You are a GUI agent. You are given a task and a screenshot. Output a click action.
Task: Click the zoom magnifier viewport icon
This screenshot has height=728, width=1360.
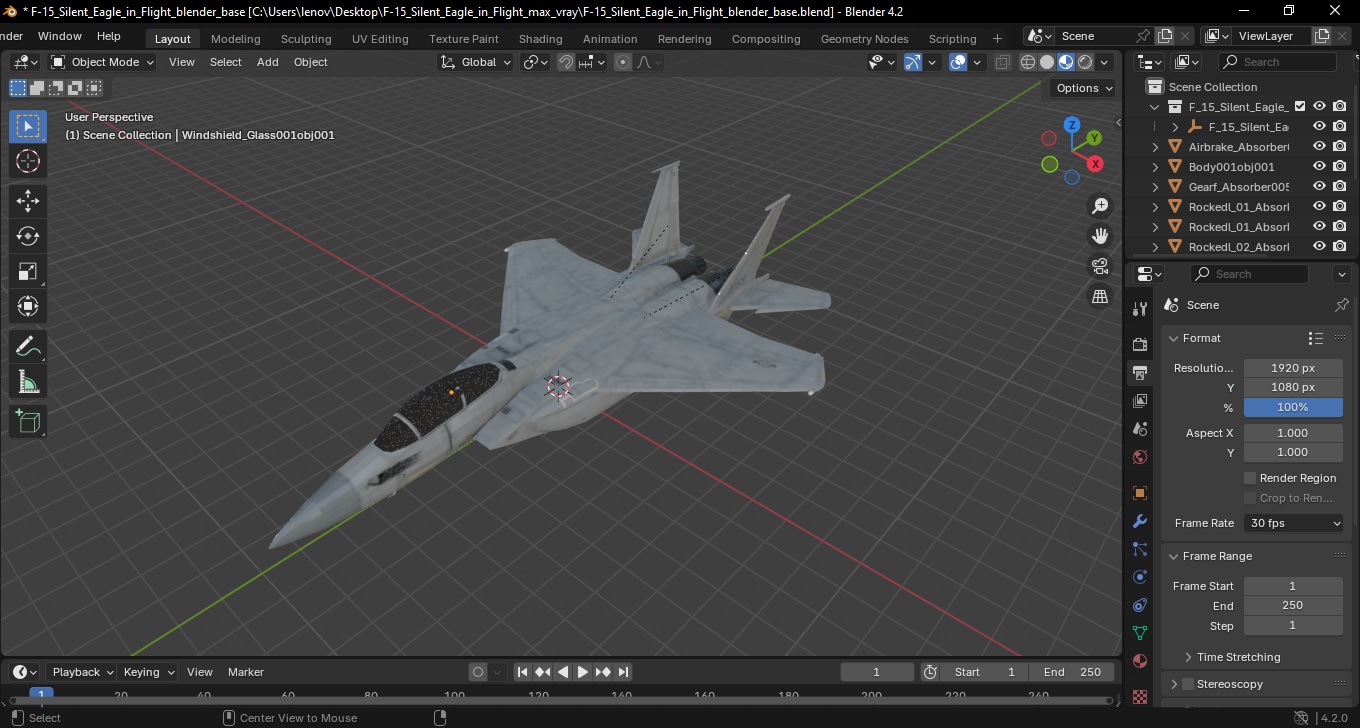[x=1100, y=206]
